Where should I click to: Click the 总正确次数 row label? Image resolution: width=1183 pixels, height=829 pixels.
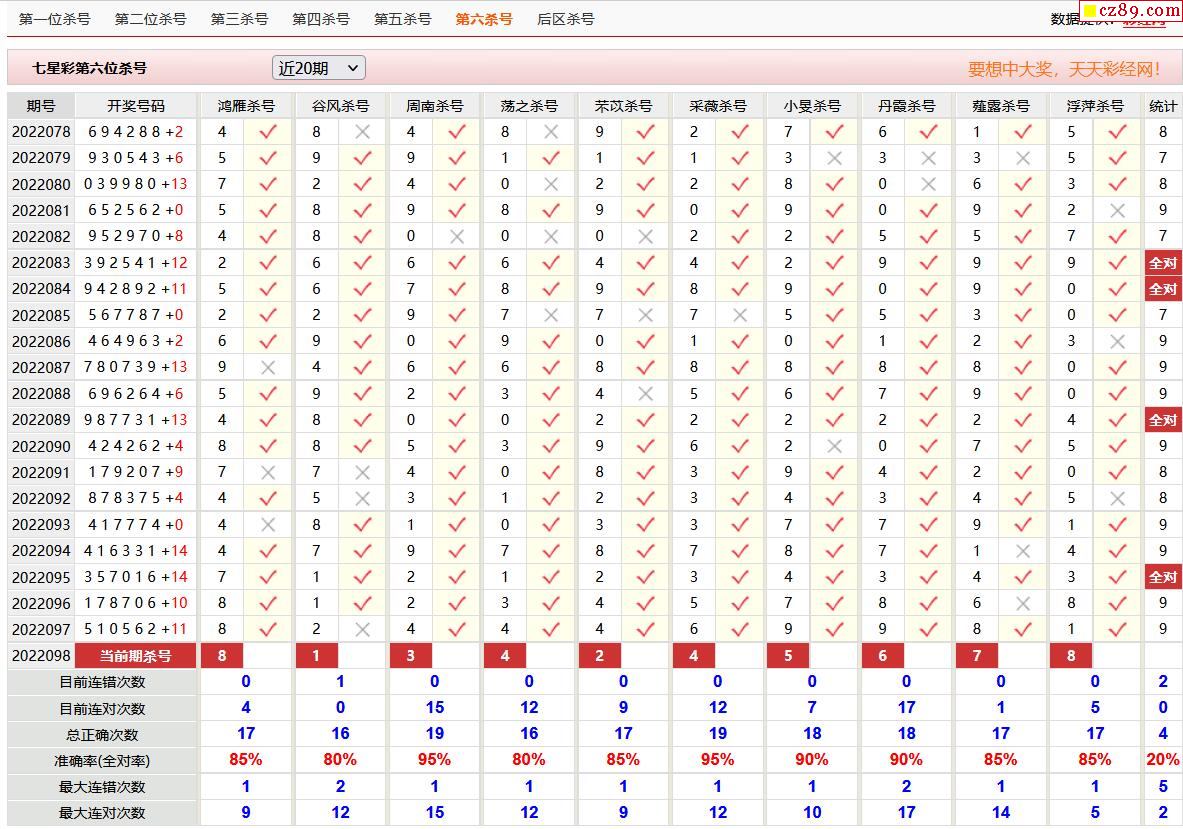(x=102, y=735)
